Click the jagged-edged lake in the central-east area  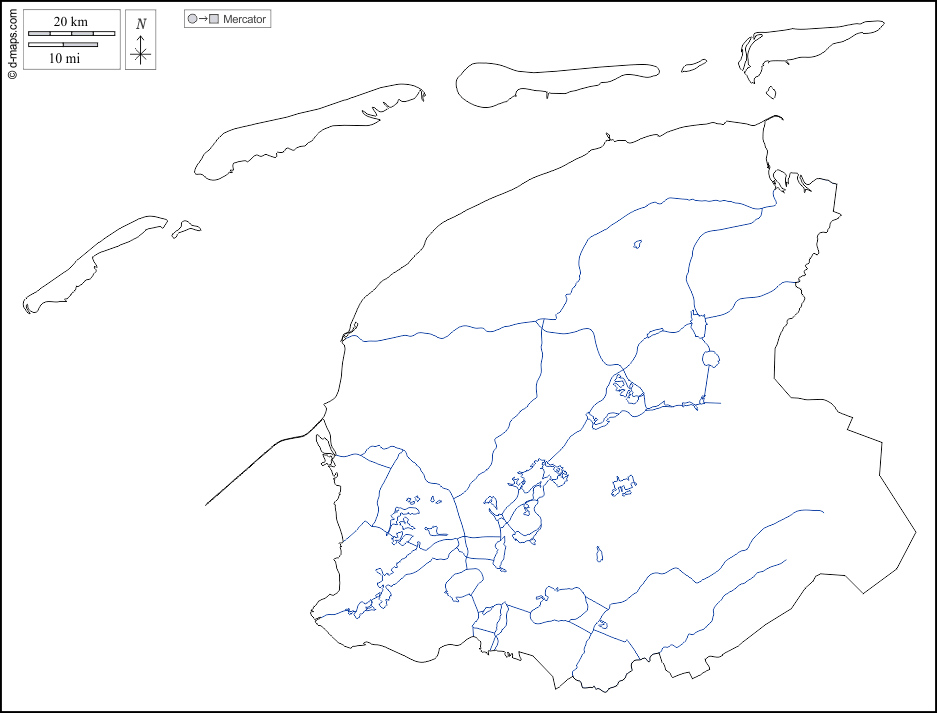pyautogui.click(x=624, y=486)
